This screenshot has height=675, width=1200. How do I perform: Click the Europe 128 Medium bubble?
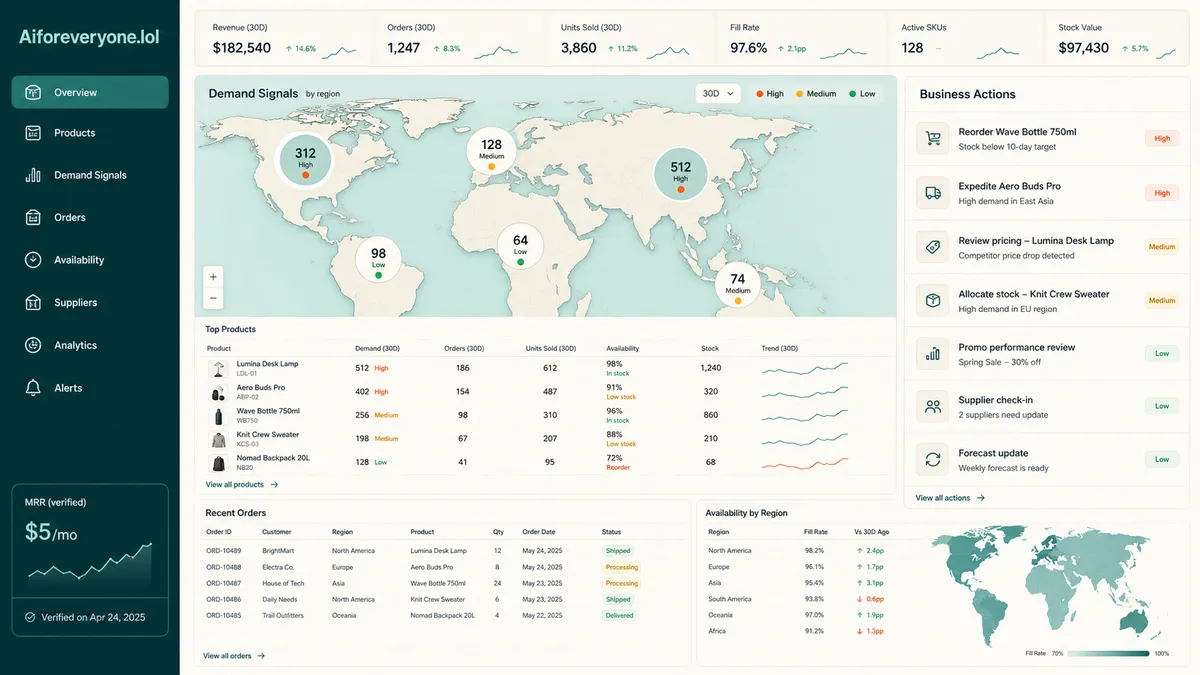click(491, 151)
